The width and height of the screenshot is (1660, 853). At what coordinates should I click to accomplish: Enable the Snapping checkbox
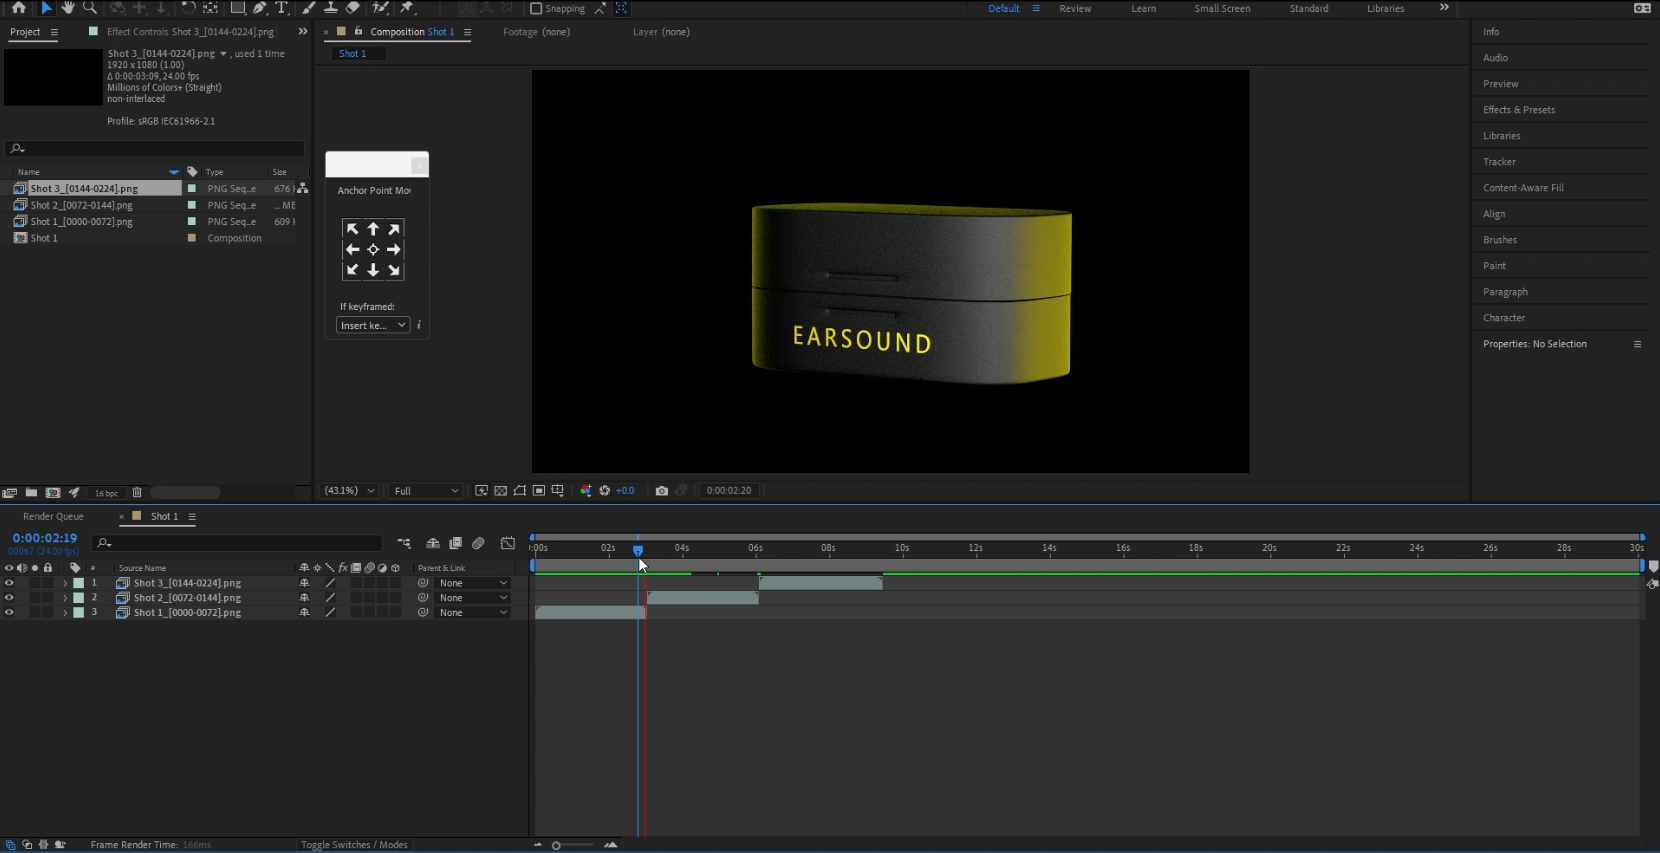pos(536,8)
